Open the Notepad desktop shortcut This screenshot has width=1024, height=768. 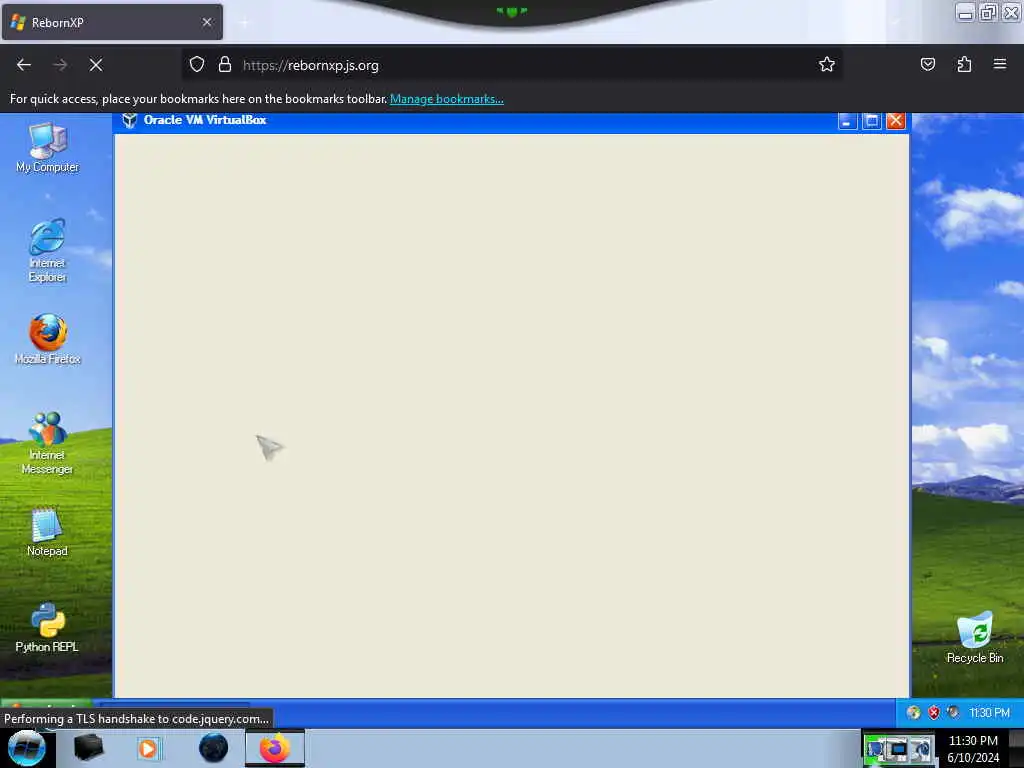[x=47, y=532]
